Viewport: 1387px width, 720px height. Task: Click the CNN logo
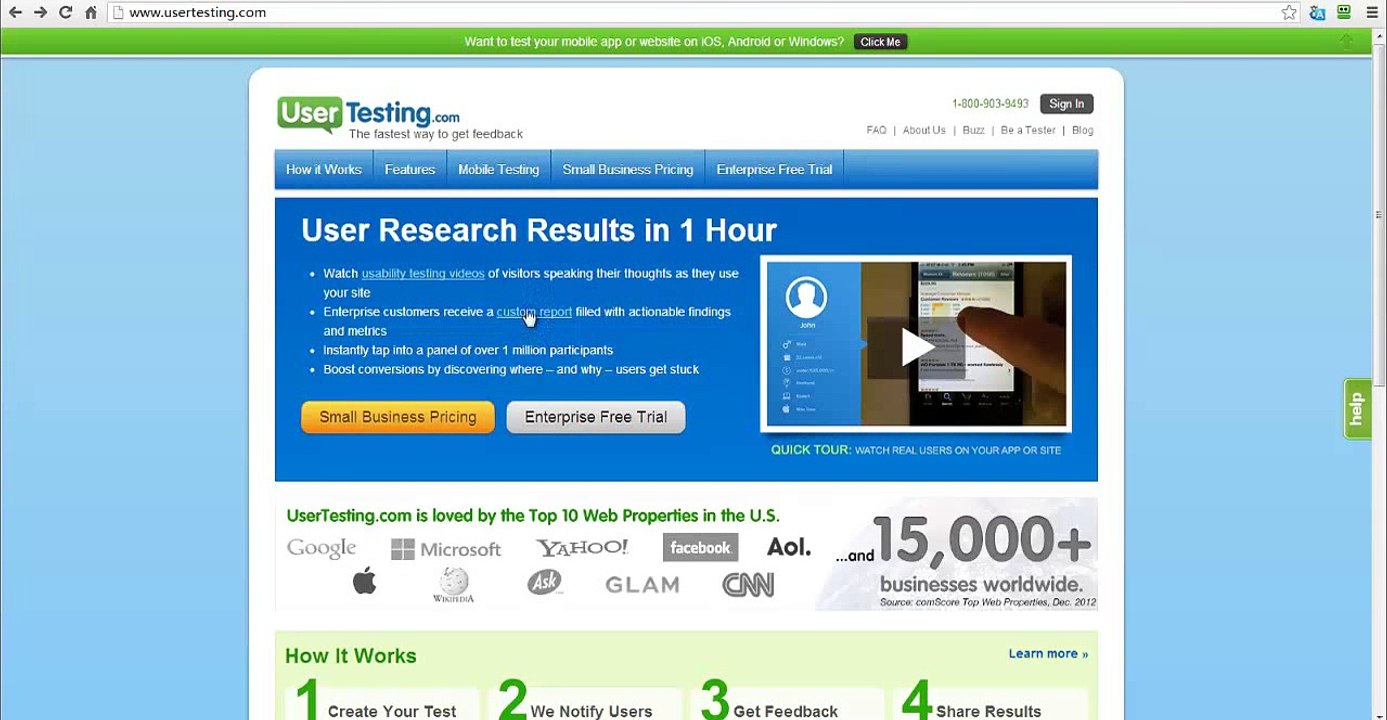[748, 584]
